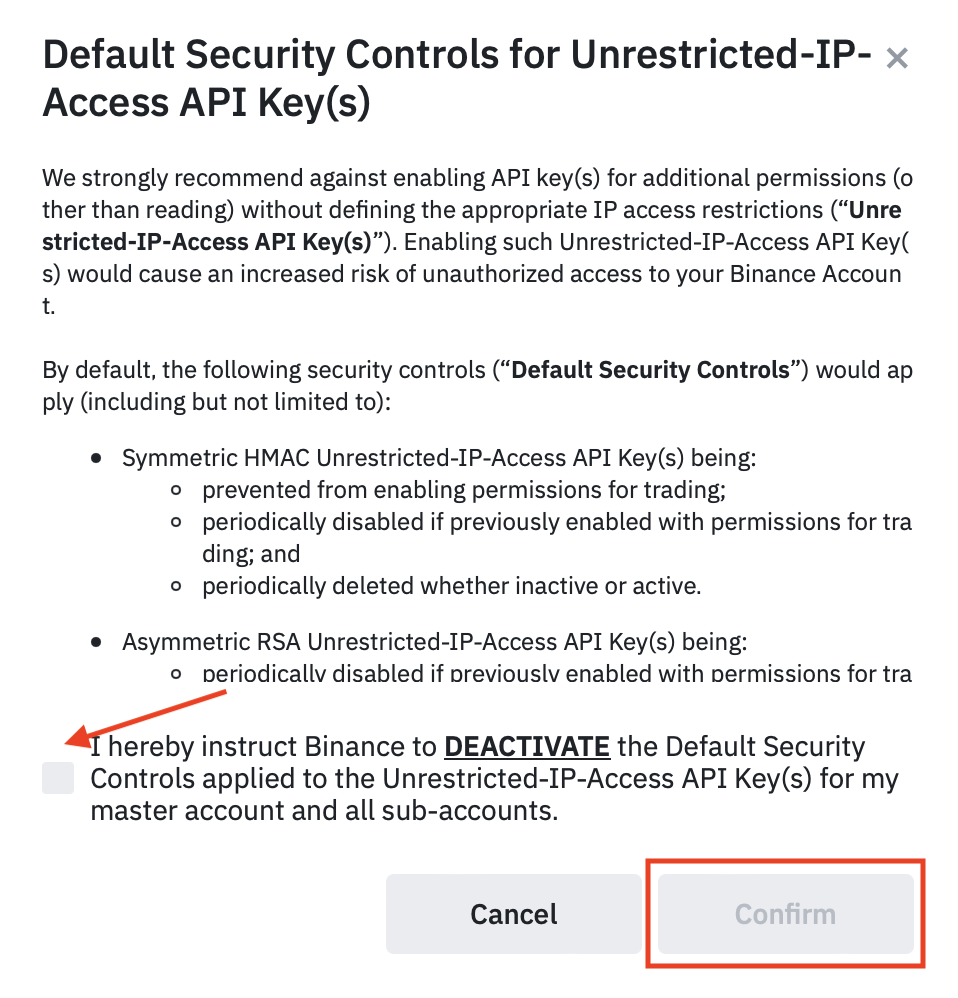958x998 pixels.
Task: Select the underlined DEACTIVATE text
Action: 527,746
